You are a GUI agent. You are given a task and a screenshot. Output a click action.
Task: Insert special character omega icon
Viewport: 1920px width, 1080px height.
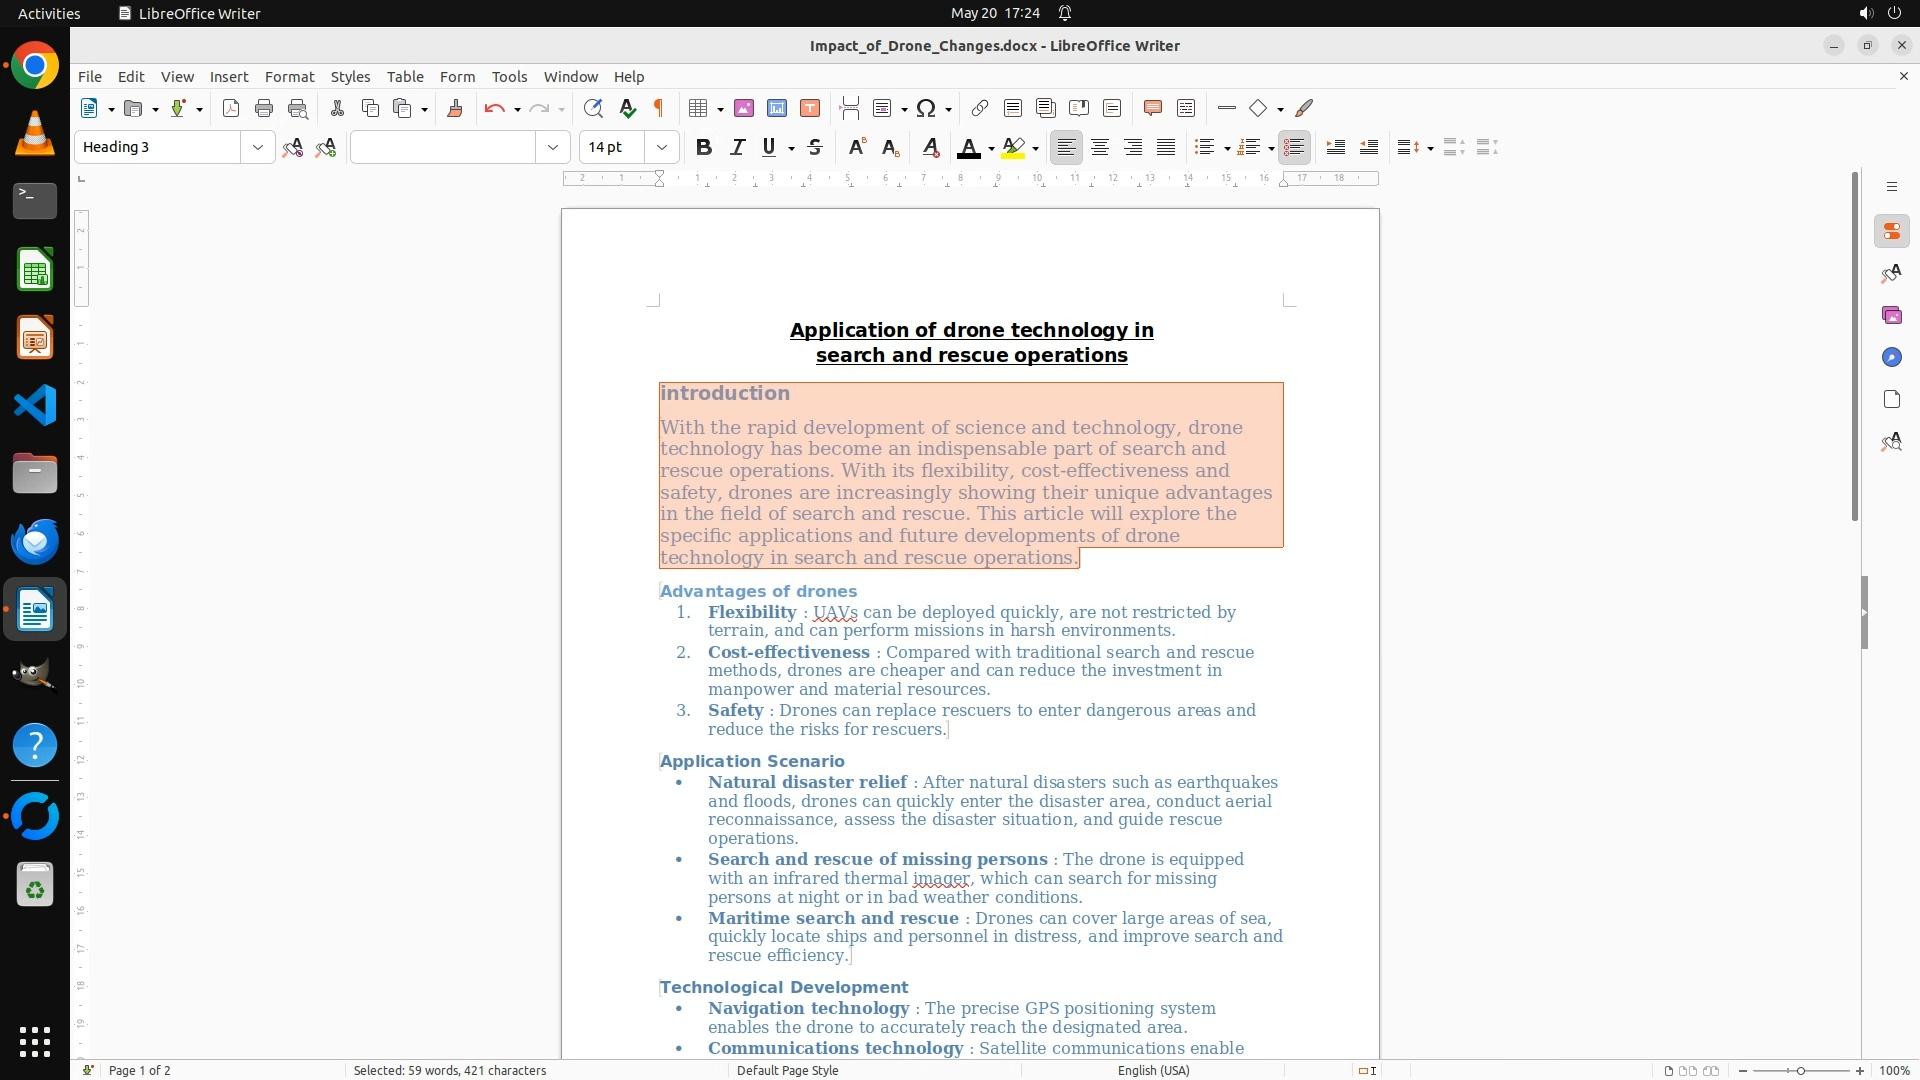click(x=926, y=108)
